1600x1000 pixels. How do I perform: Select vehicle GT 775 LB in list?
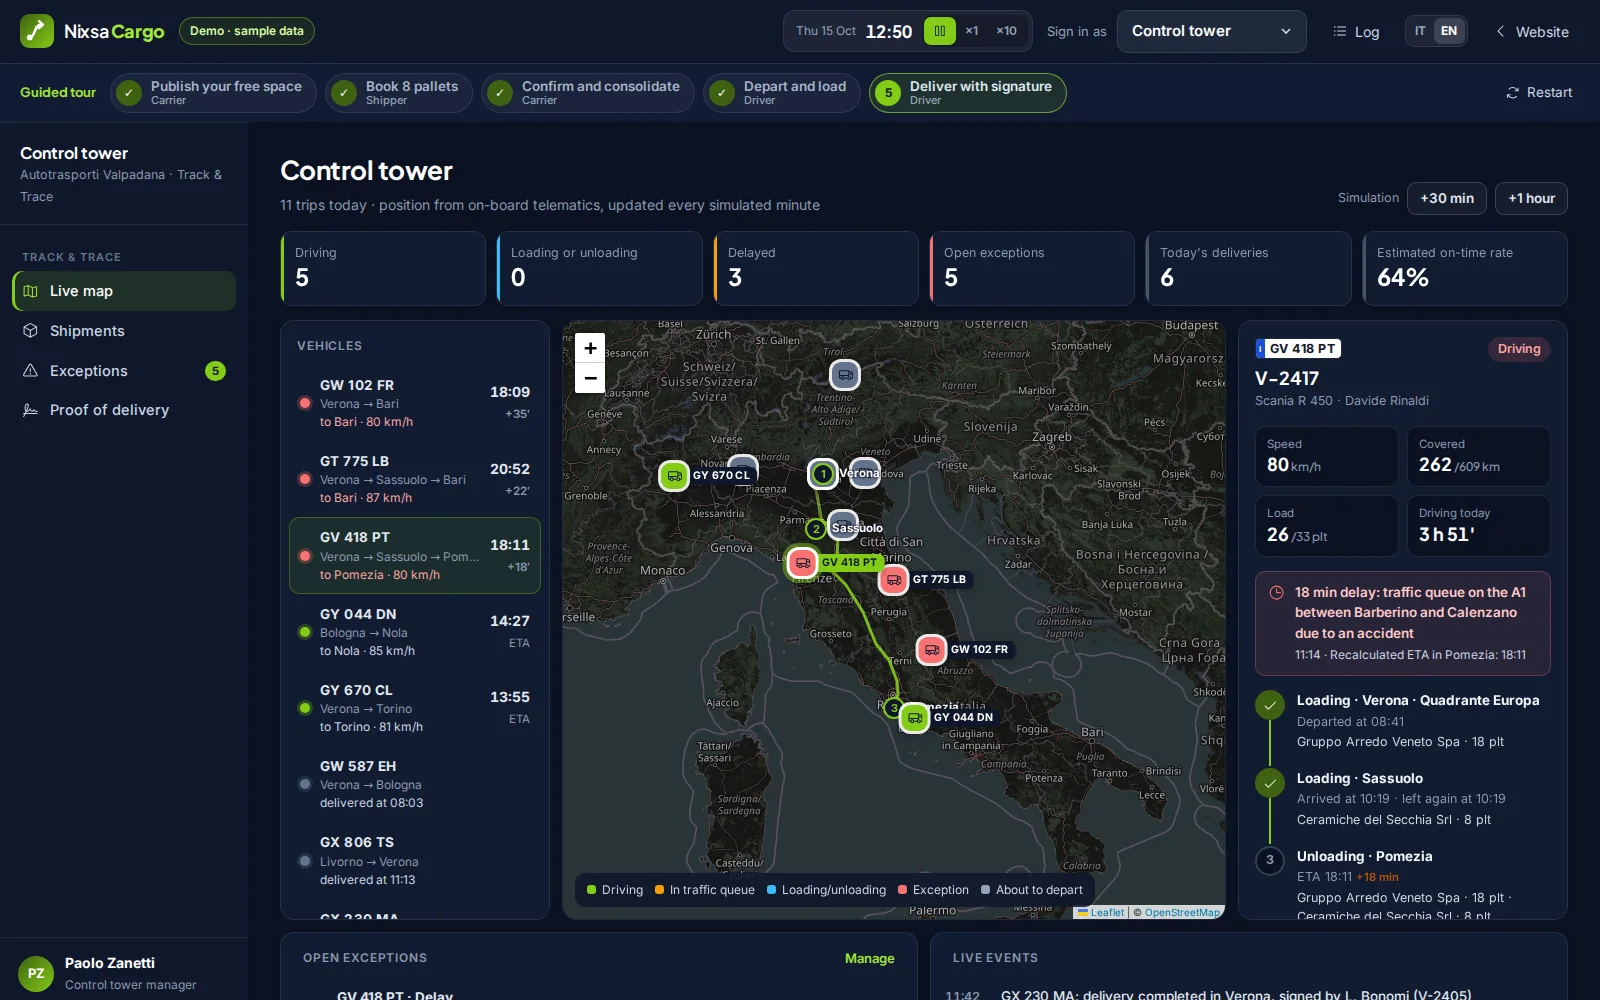(x=415, y=479)
